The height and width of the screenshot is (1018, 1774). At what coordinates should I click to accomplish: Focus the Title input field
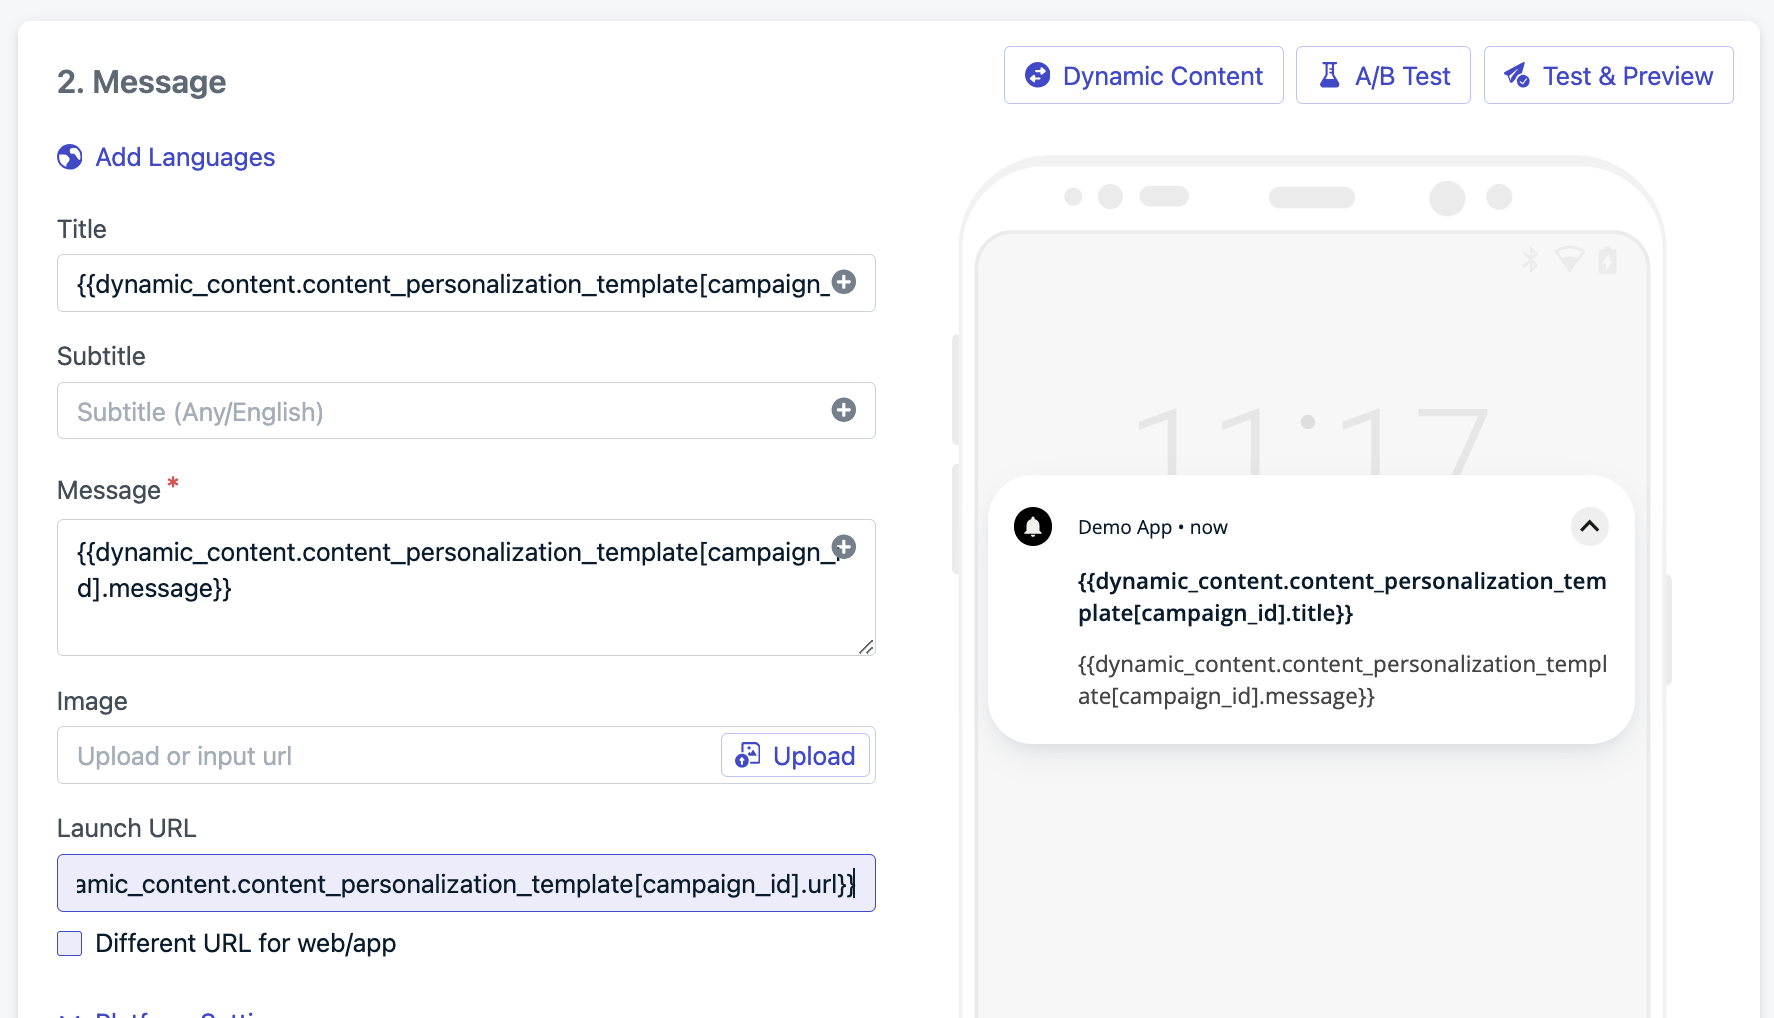pos(466,283)
